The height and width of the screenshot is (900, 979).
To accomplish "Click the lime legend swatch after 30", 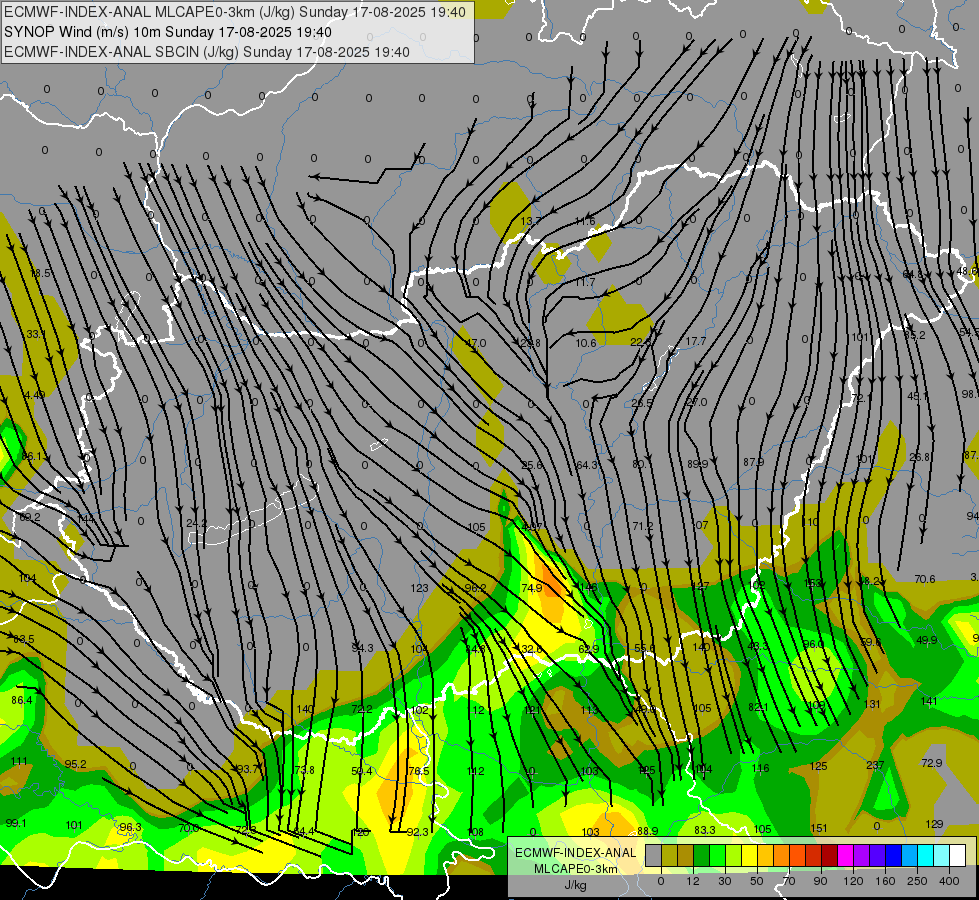I will coord(734,855).
